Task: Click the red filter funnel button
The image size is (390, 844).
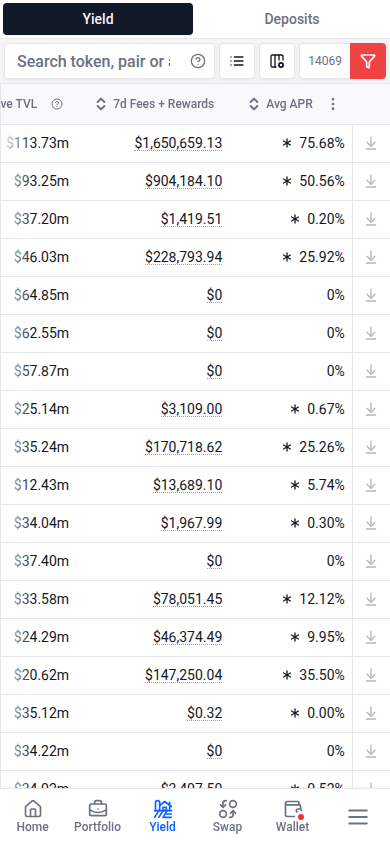Action: (368, 61)
